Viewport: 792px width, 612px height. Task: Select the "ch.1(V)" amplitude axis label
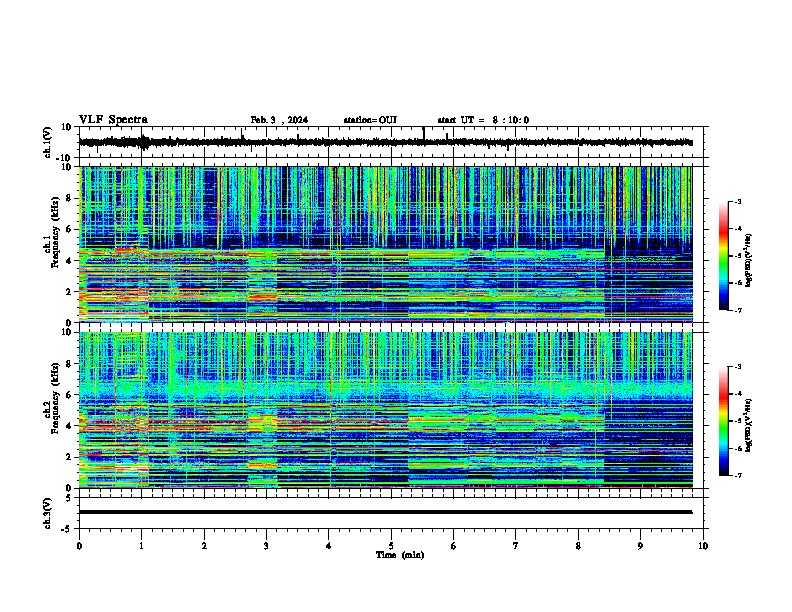[x=48, y=142]
